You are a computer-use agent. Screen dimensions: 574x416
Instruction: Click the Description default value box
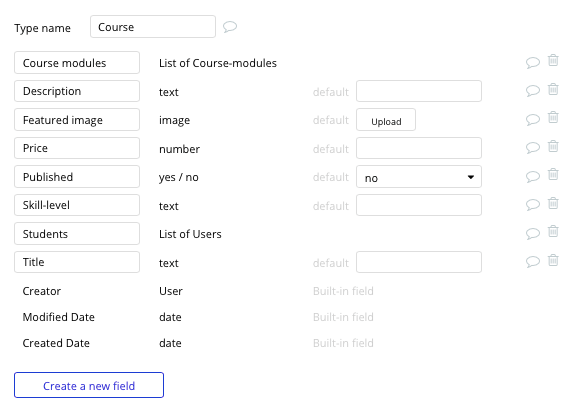[419, 91]
